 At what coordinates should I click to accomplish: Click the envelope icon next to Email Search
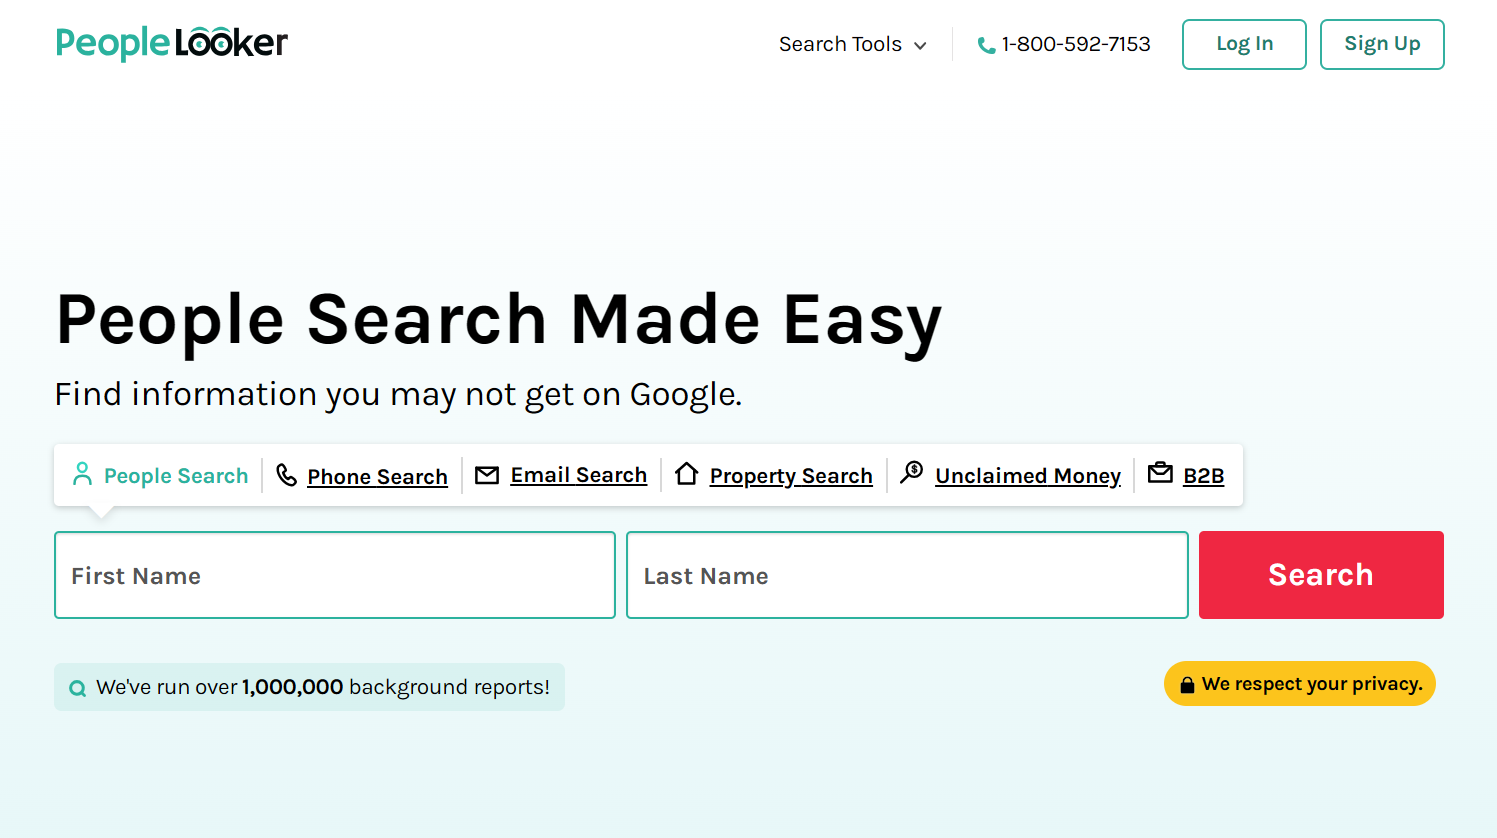point(487,475)
